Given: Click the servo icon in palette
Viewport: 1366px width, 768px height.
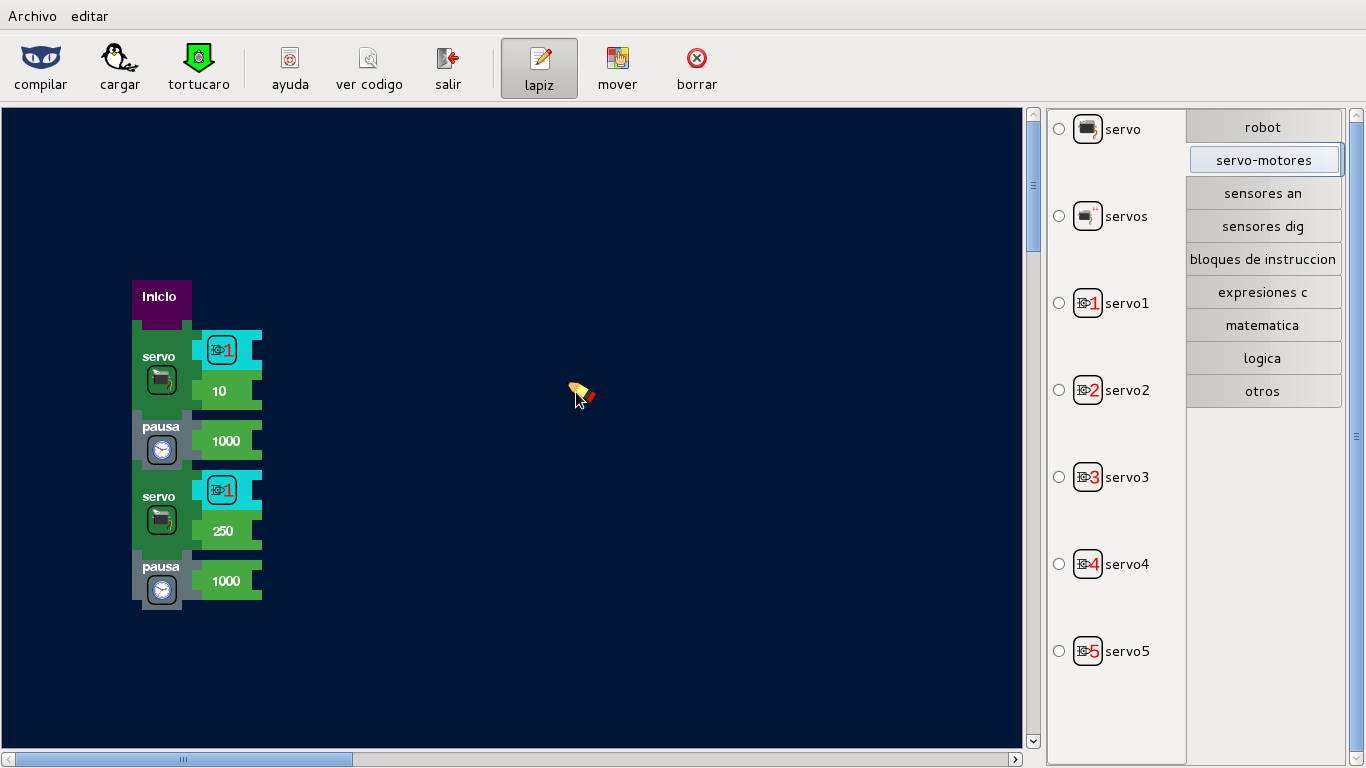Looking at the screenshot, I should coord(1088,129).
